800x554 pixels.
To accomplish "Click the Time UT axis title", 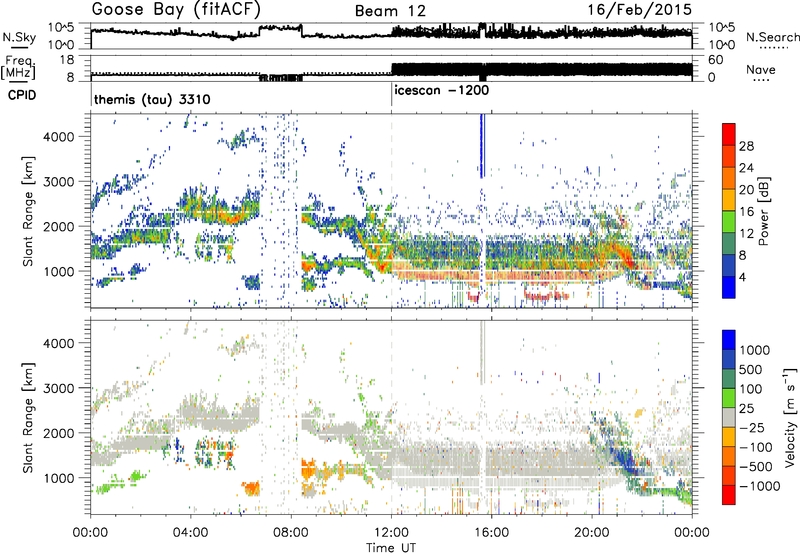I will [391, 547].
